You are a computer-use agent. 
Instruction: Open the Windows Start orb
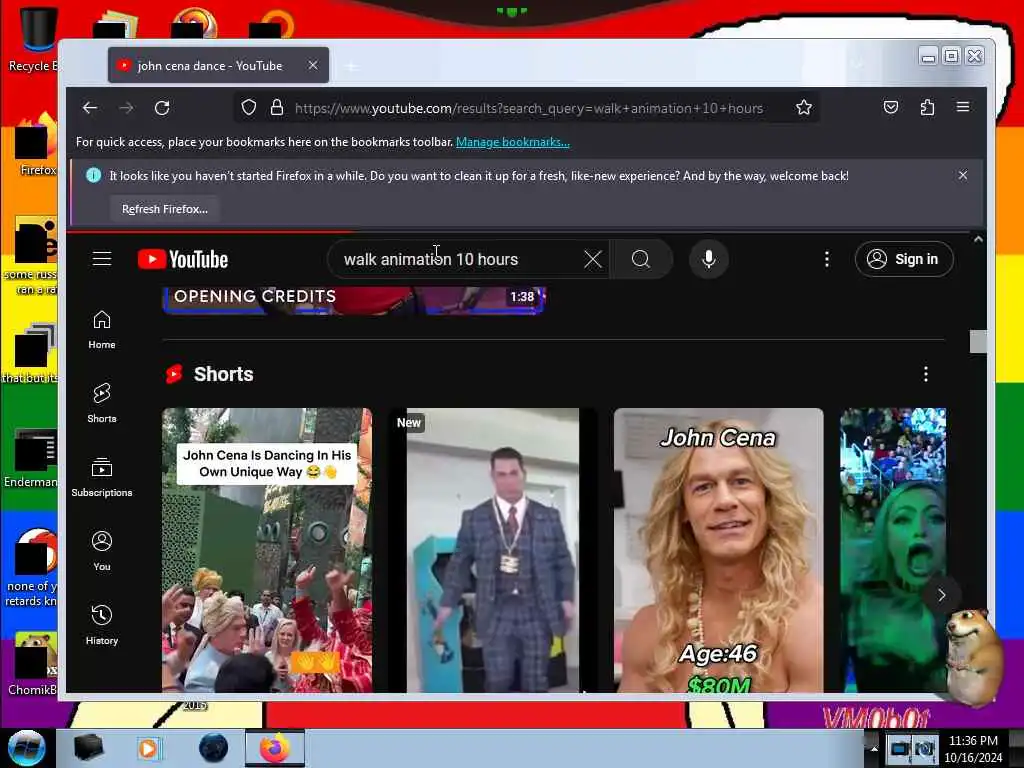[26, 748]
